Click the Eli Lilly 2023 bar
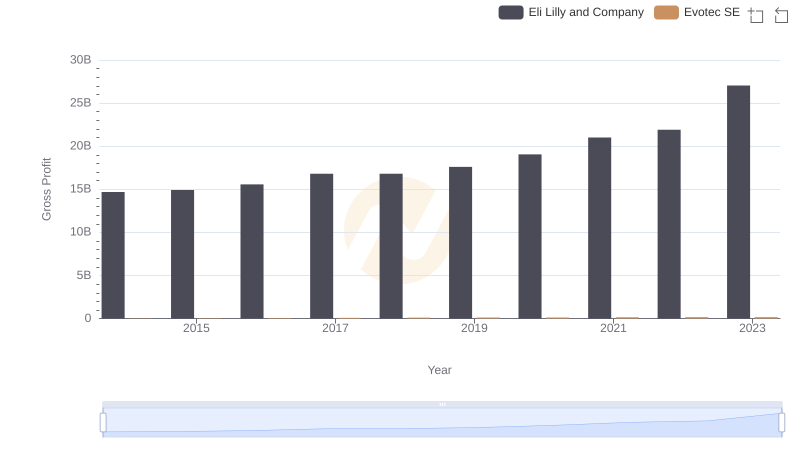This screenshot has height=461, width=800. [x=738, y=202]
